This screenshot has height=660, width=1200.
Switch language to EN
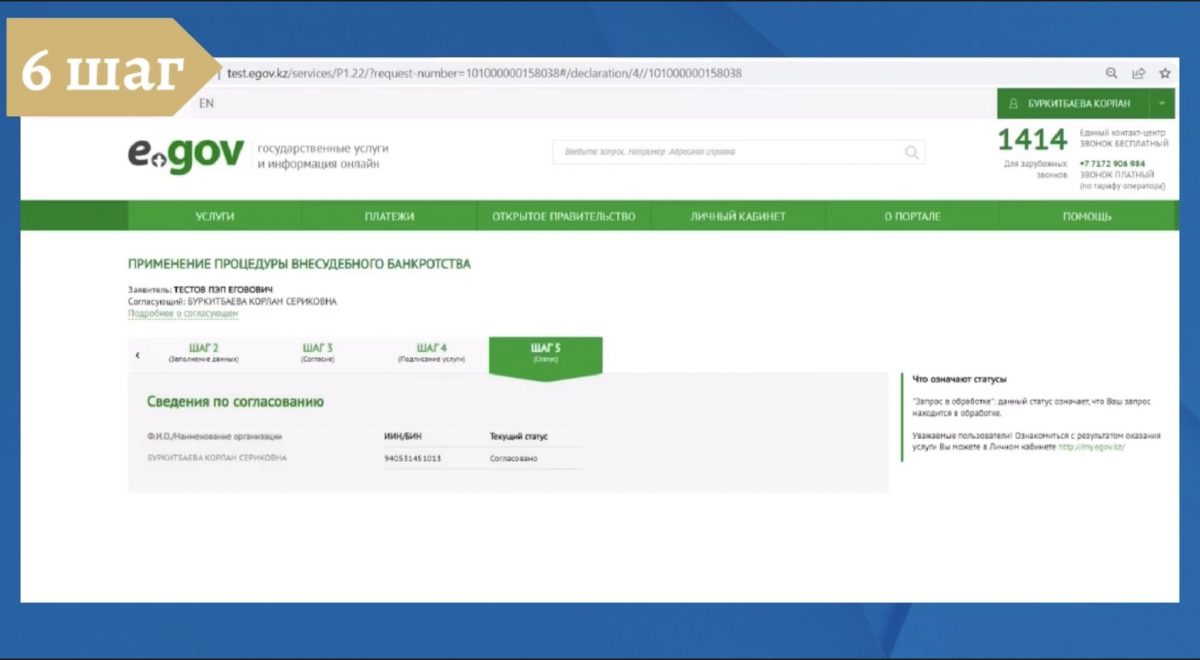pyautogui.click(x=206, y=103)
